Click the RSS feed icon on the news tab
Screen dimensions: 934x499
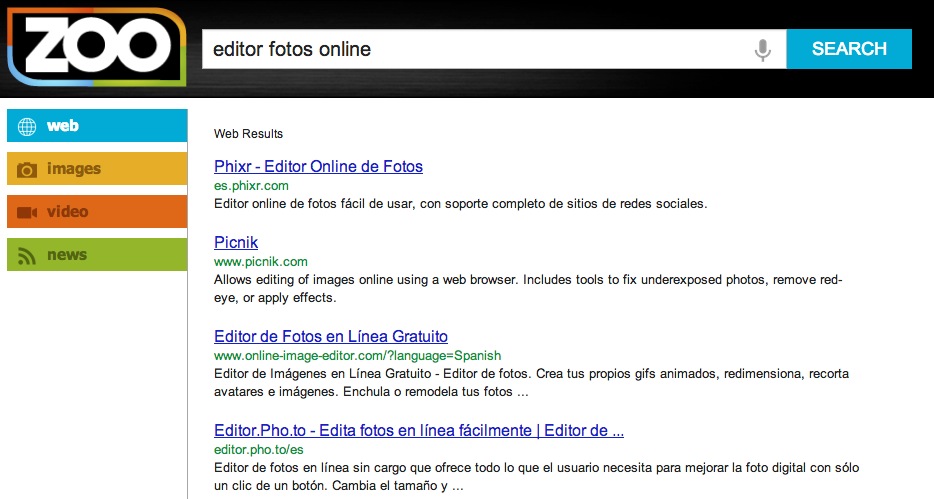coord(27,255)
